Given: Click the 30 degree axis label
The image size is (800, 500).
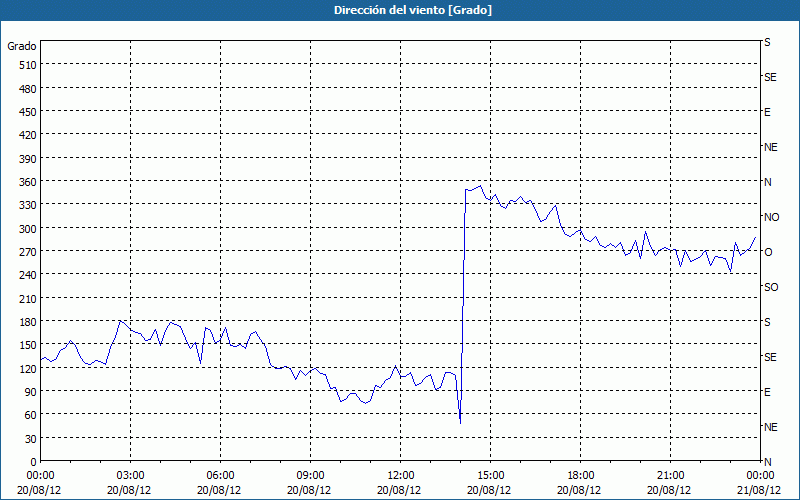Looking at the screenshot, I should (x=31, y=439).
